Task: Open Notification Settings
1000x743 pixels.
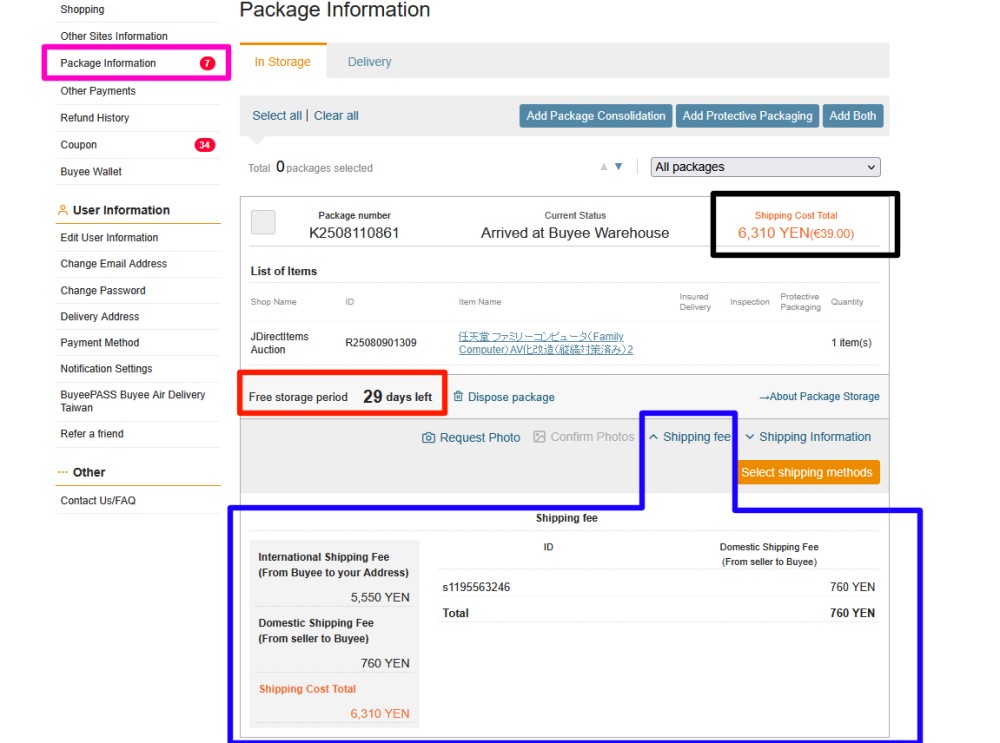Action: [x=106, y=369]
